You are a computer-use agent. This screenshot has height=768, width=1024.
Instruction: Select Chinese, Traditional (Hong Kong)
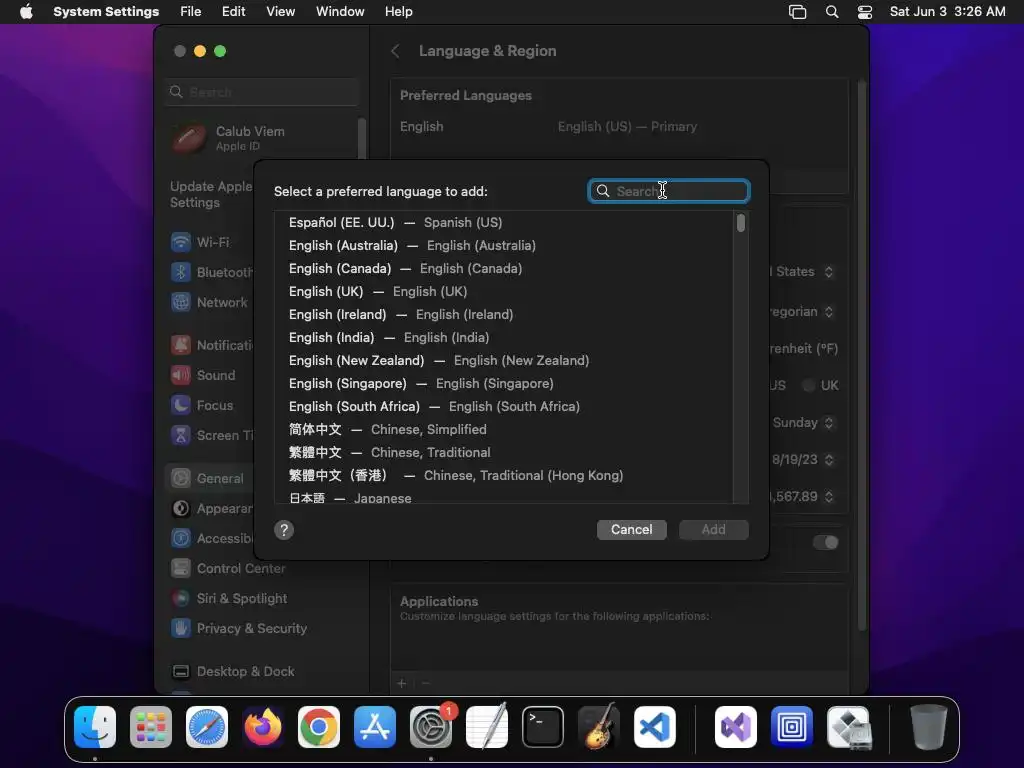coord(504,475)
